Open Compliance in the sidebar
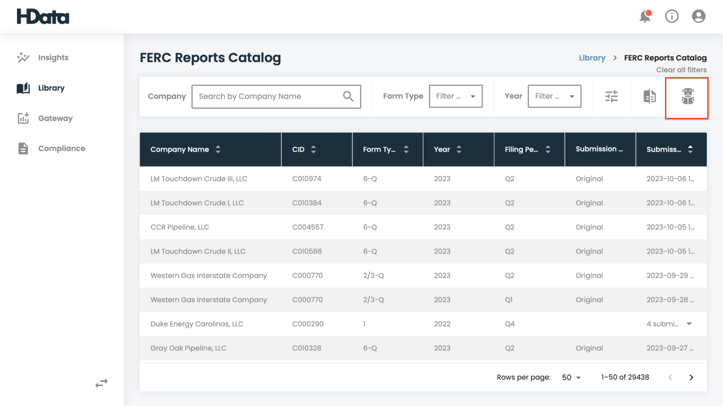Viewport: 723px width, 406px height. tap(61, 148)
